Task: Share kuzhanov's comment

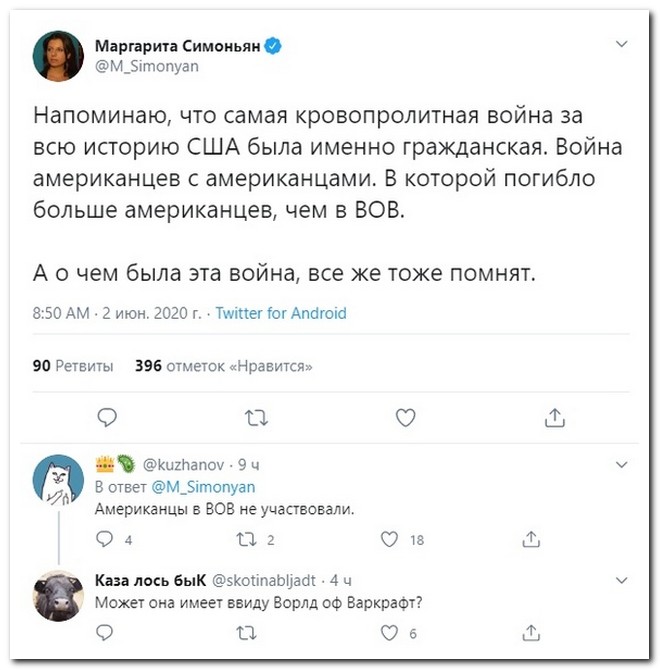Action: (x=531, y=540)
